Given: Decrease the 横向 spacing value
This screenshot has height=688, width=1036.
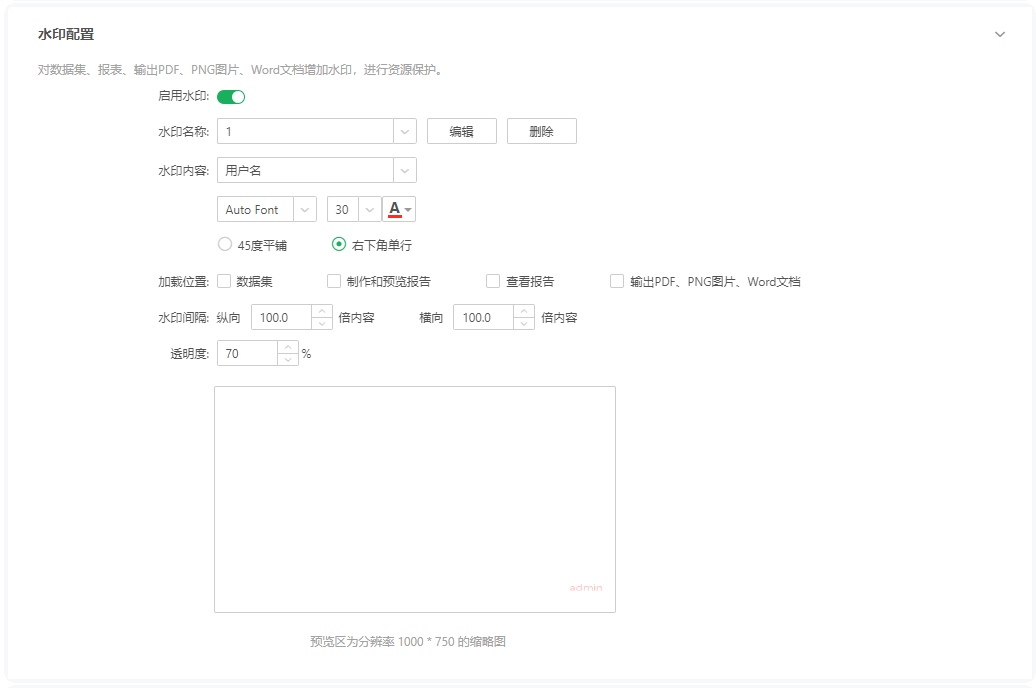Looking at the screenshot, I should 524,324.
